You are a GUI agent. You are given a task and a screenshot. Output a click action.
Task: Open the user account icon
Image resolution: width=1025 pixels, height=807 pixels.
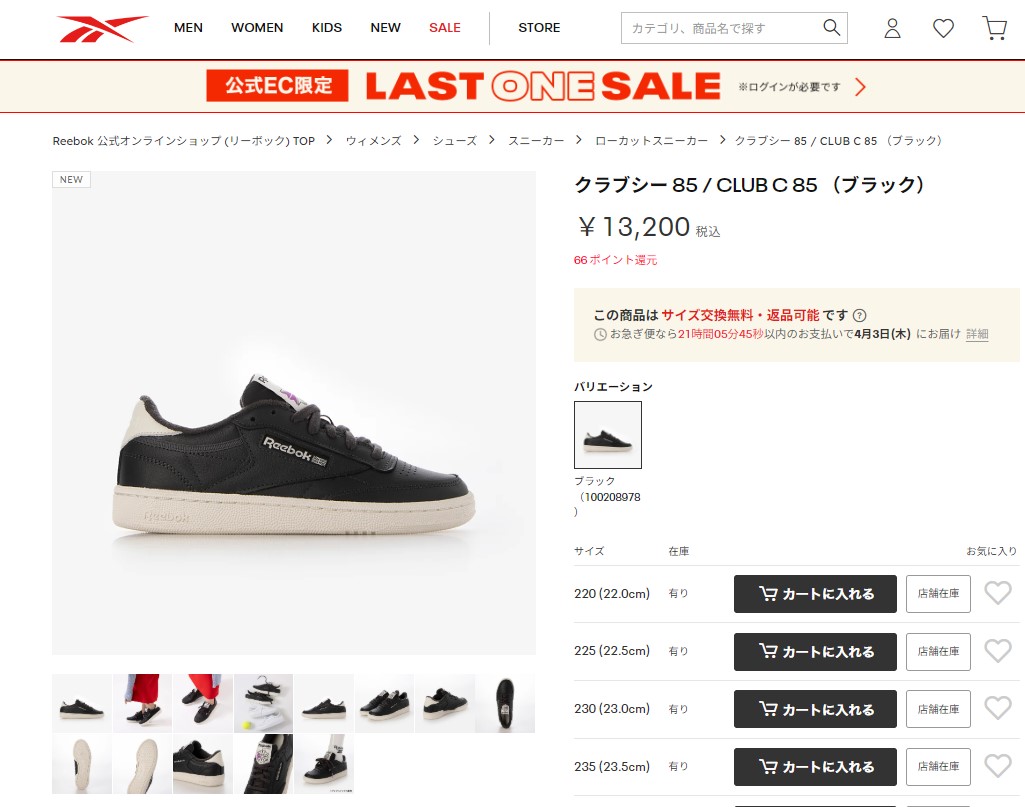[x=892, y=28]
